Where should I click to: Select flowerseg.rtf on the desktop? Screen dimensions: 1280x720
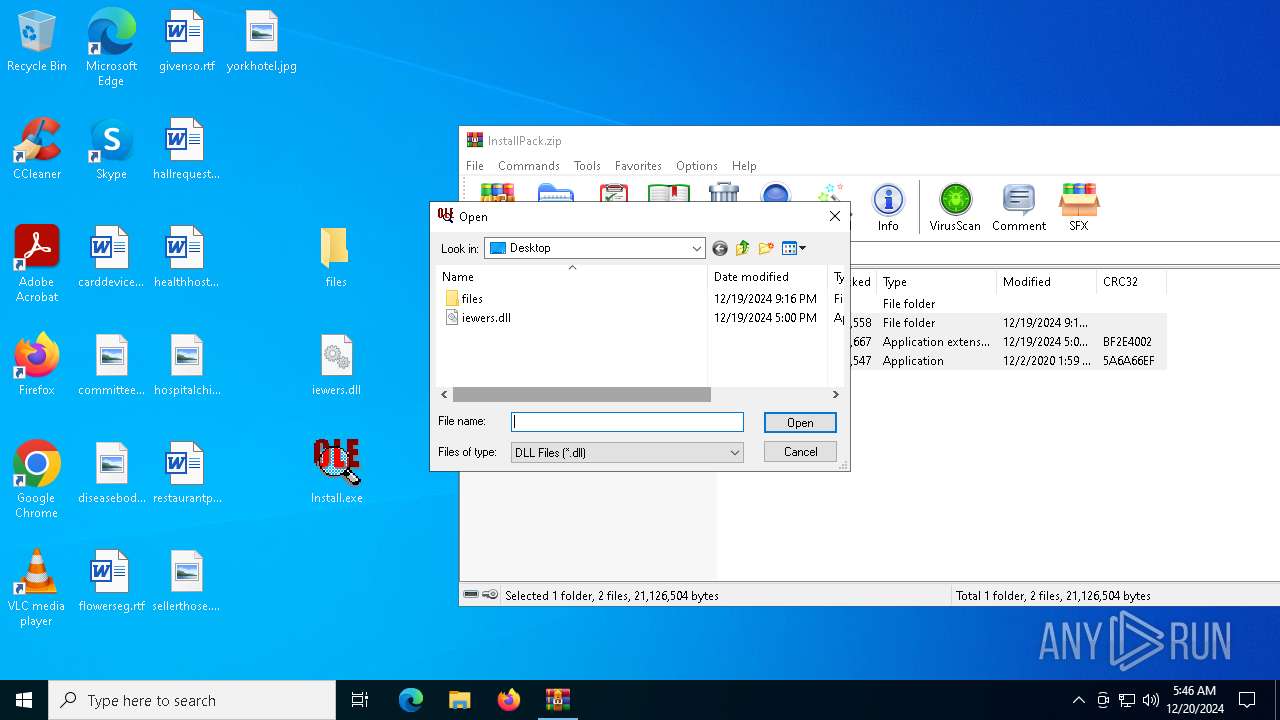(x=111, y=581)
